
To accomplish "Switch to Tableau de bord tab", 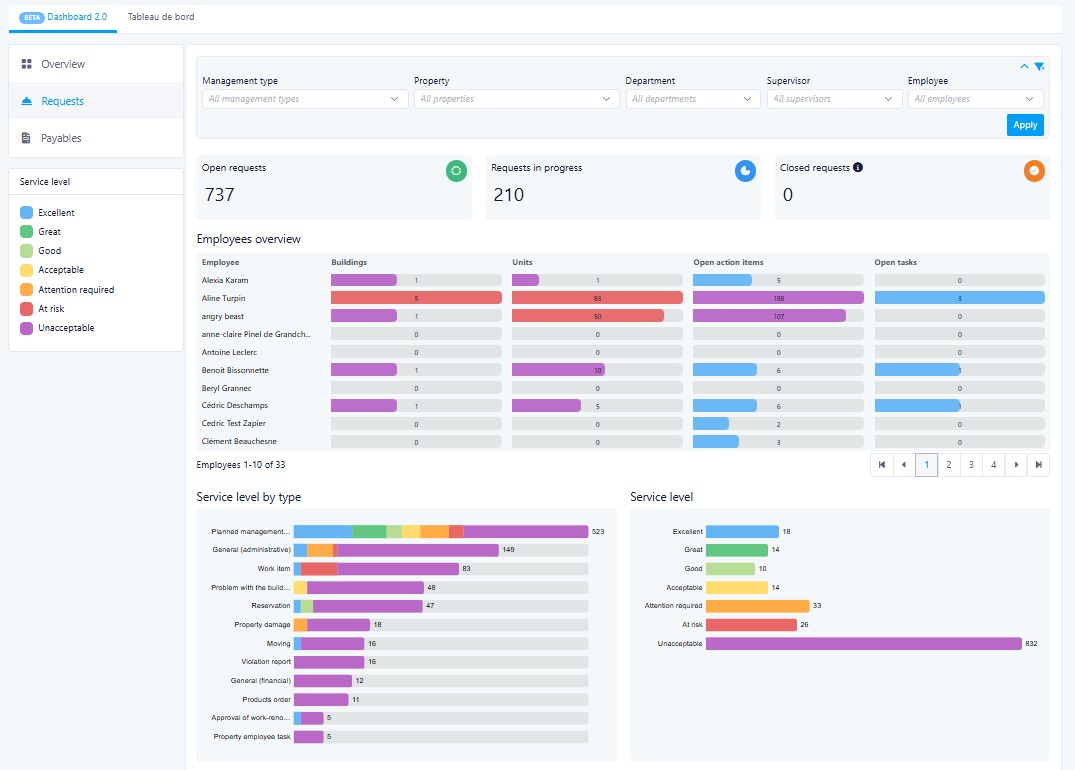I will 161,17.
